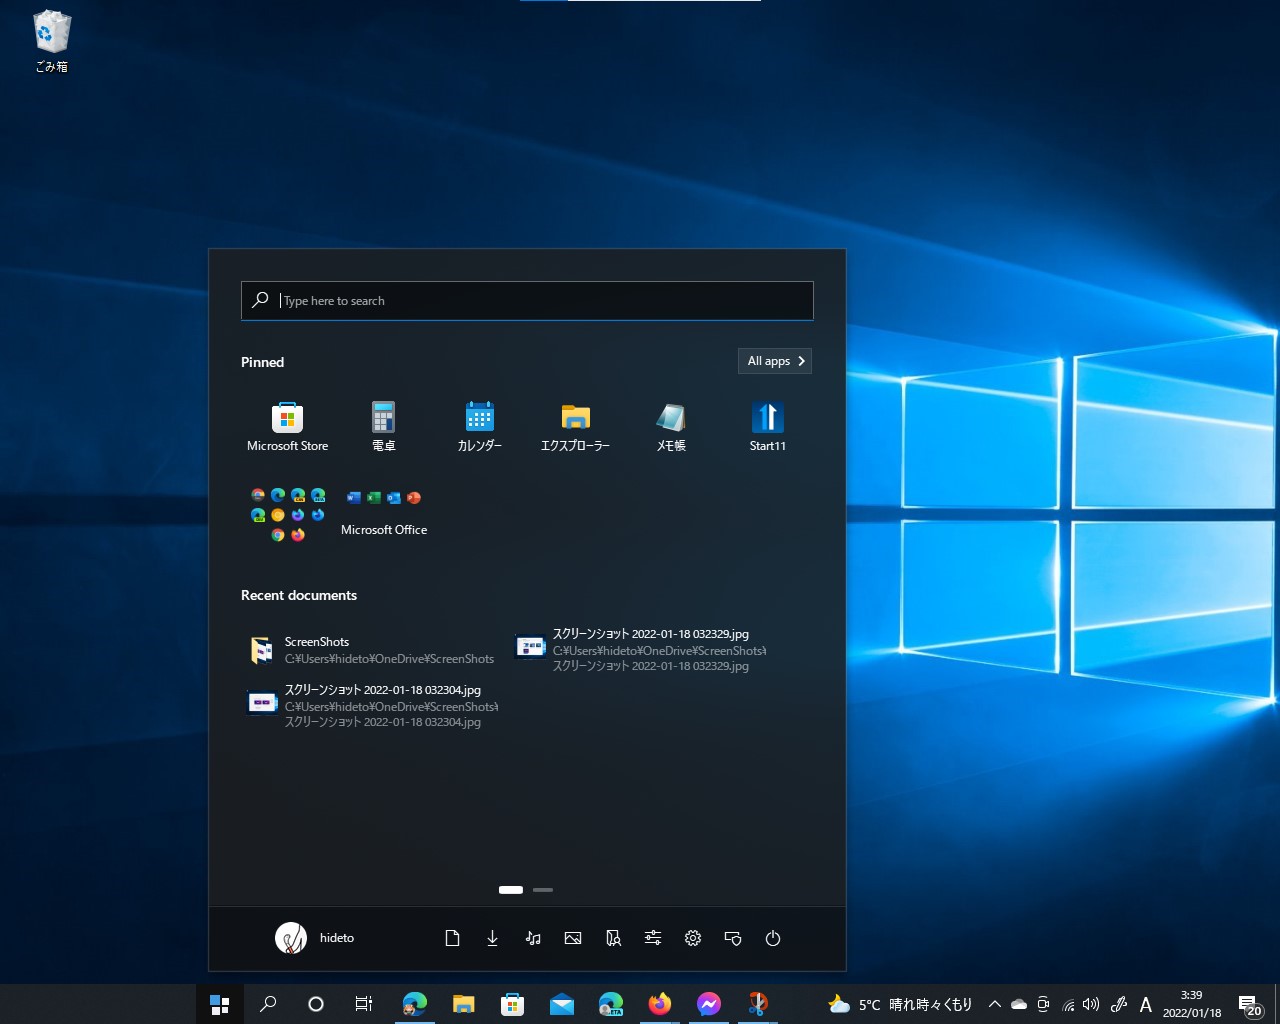Open Action Center with 20 notifications
The height and width of the screenshot is (1024, 1280).
click(x=1249, y=1004)
